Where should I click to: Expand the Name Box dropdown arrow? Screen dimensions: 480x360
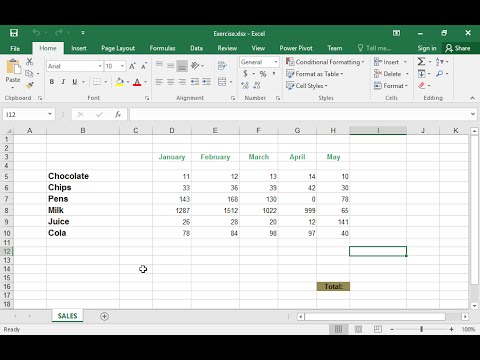pos(50,114)
